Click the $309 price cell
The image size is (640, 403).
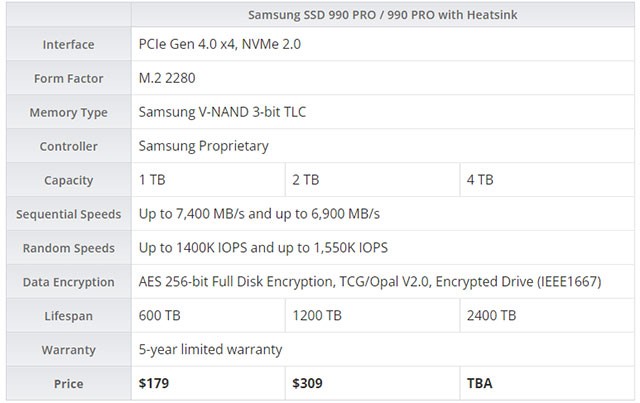point(309,384)
